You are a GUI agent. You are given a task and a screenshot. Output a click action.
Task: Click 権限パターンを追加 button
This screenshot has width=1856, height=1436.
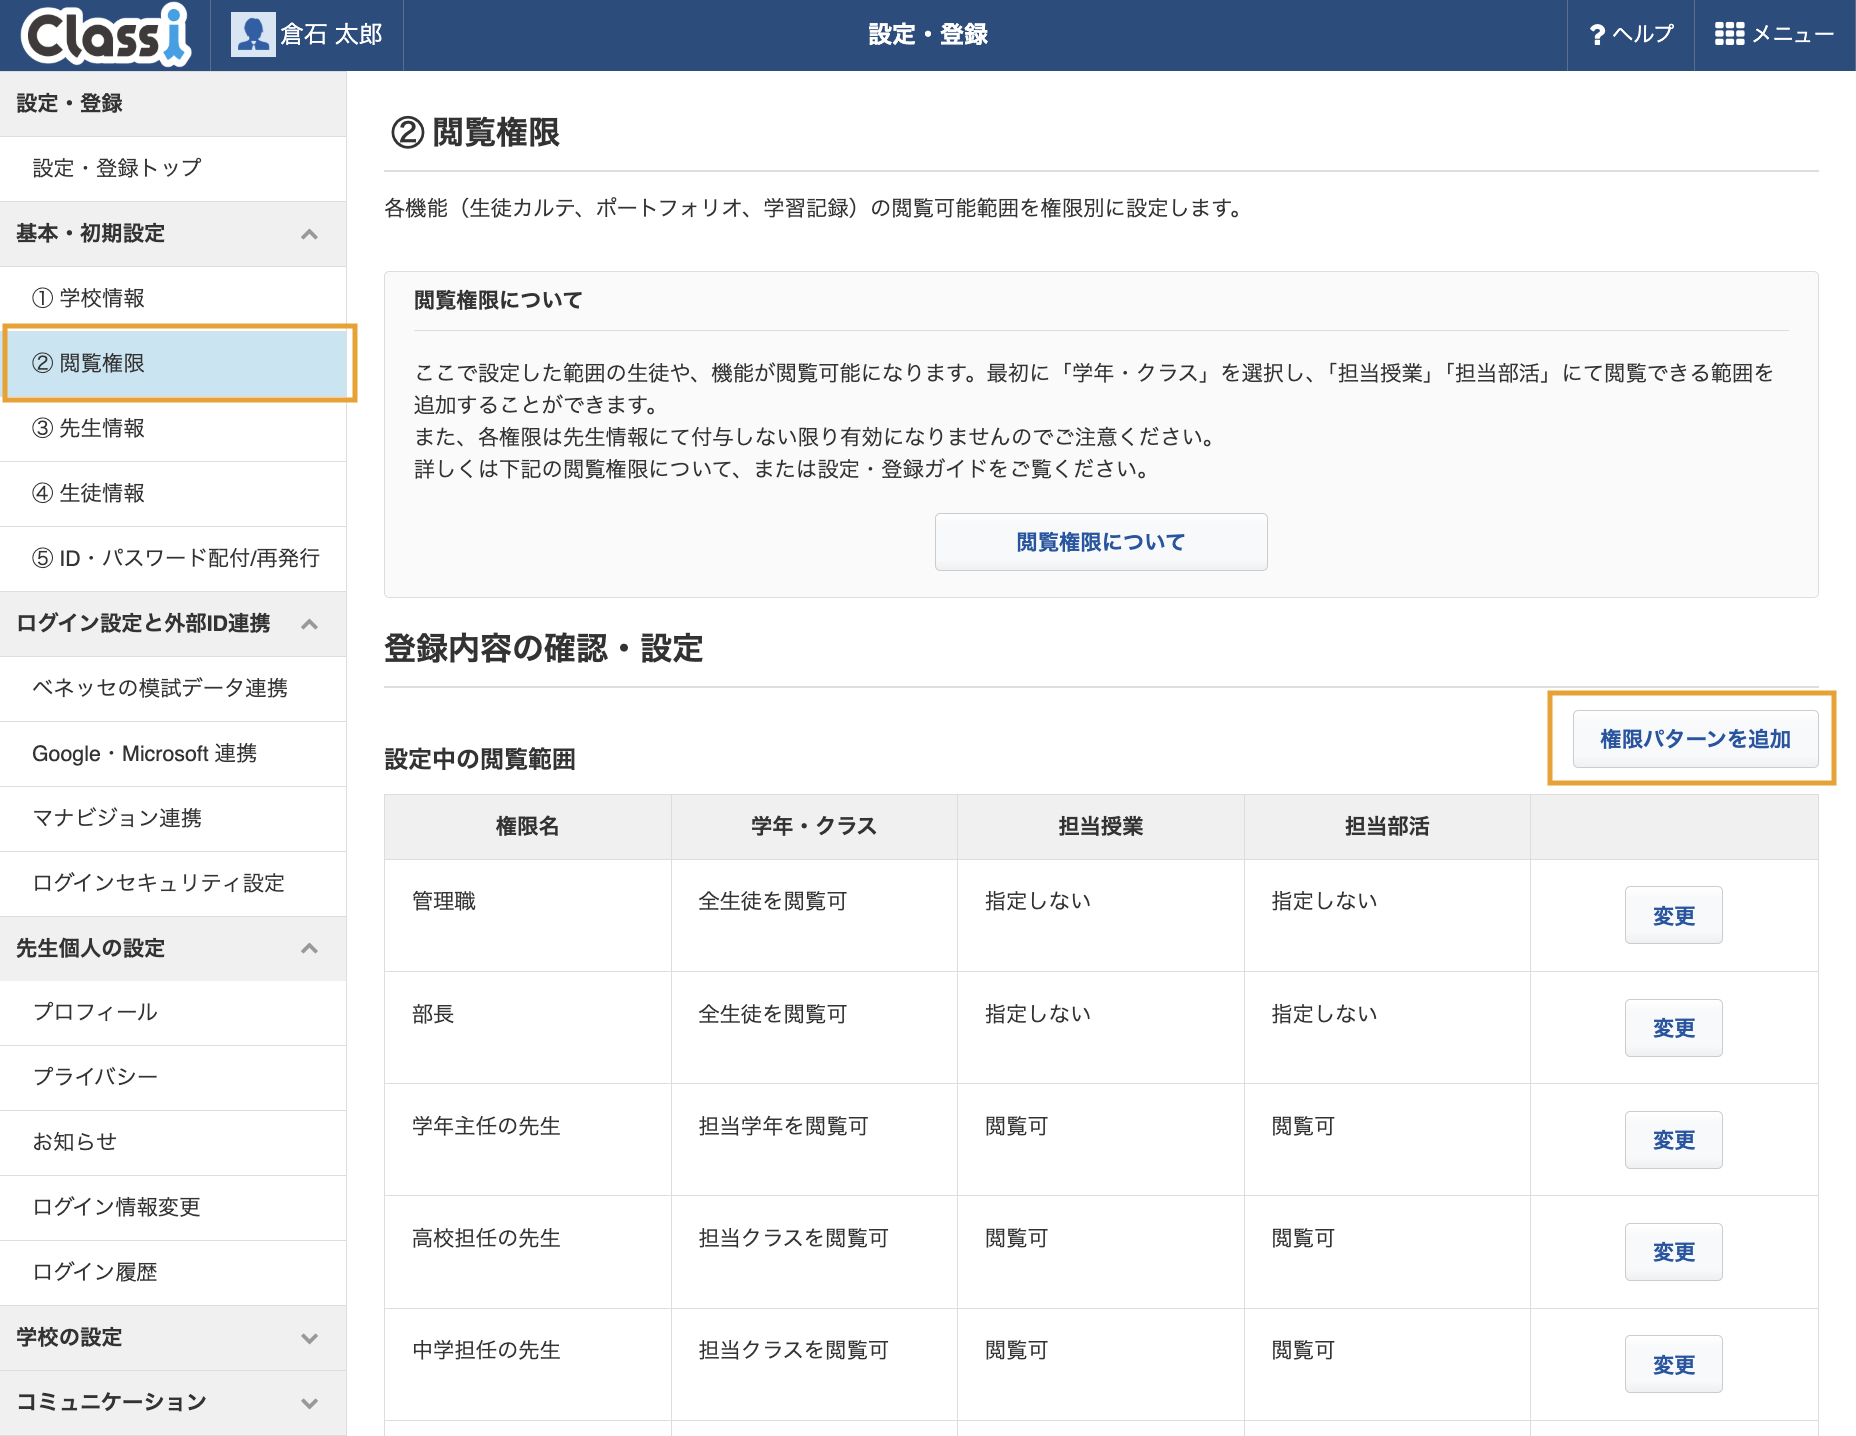1695,739
